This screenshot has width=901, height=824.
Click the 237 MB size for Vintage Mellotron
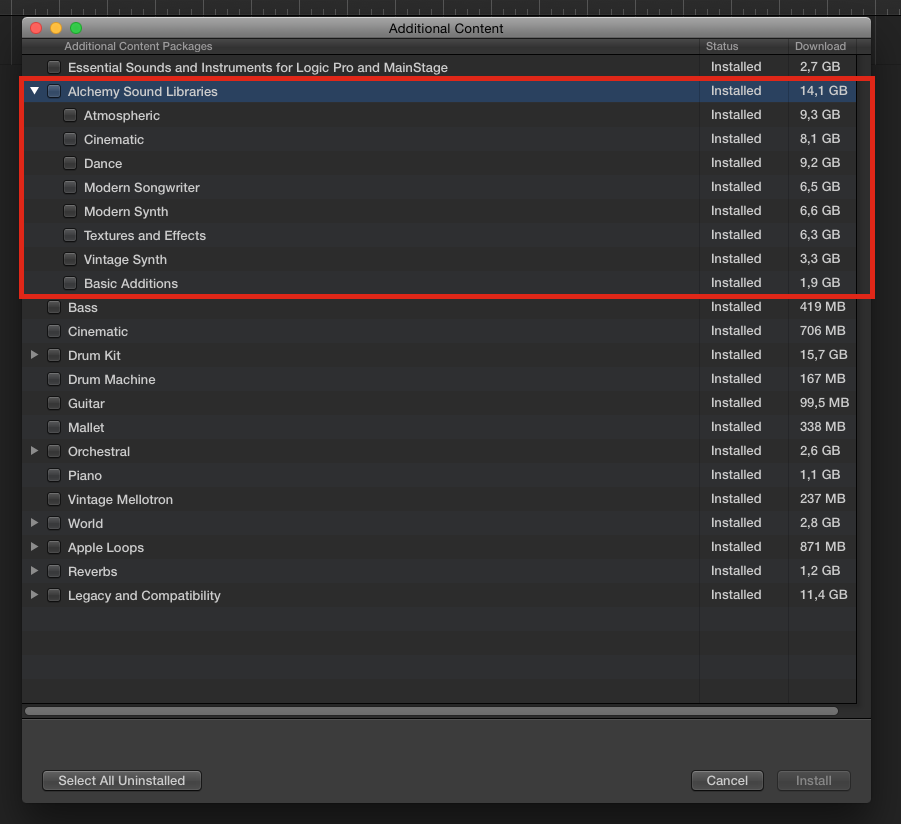(x=822, y=499)
